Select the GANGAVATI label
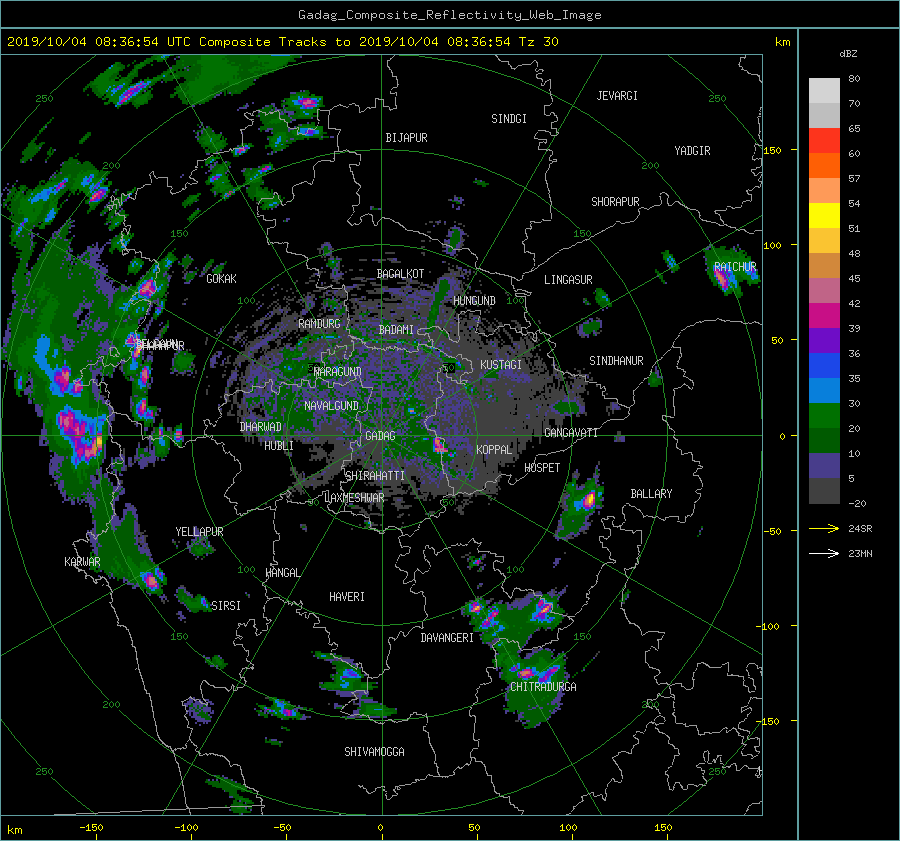900x841 pixels. [571, 432]
